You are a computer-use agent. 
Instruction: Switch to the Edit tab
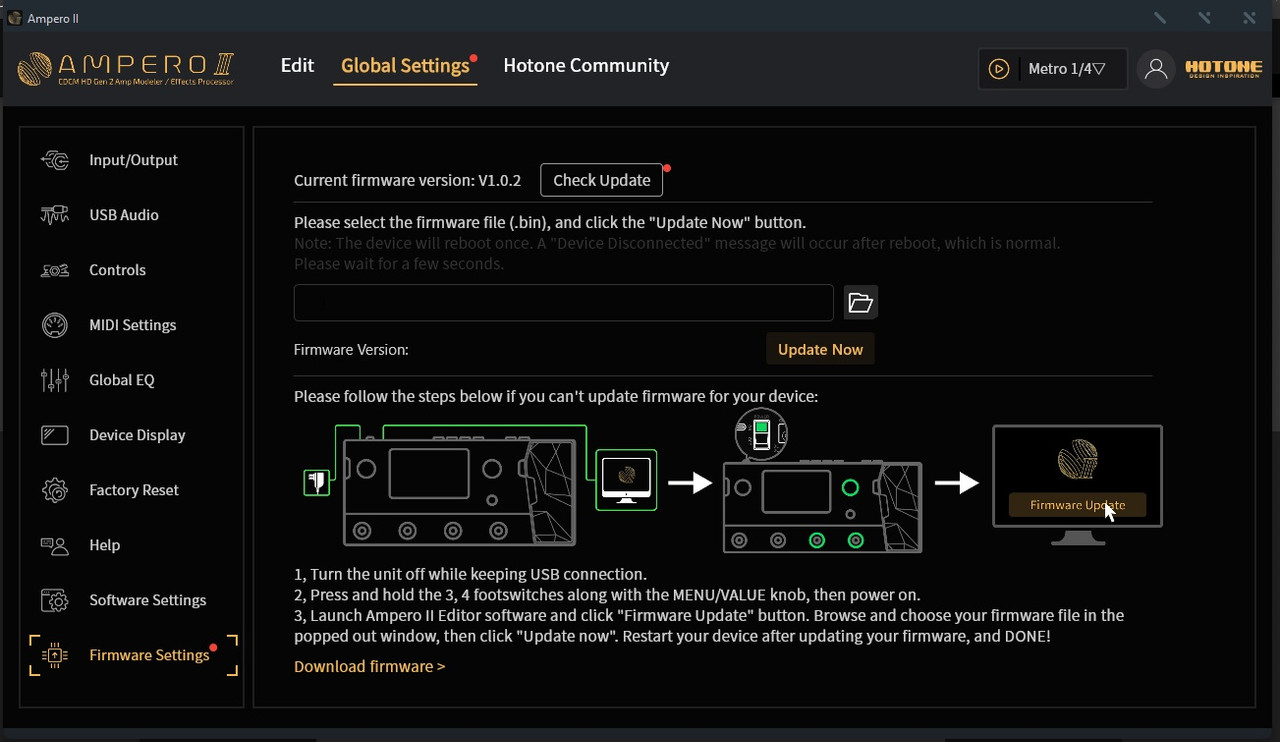[297, 65]
